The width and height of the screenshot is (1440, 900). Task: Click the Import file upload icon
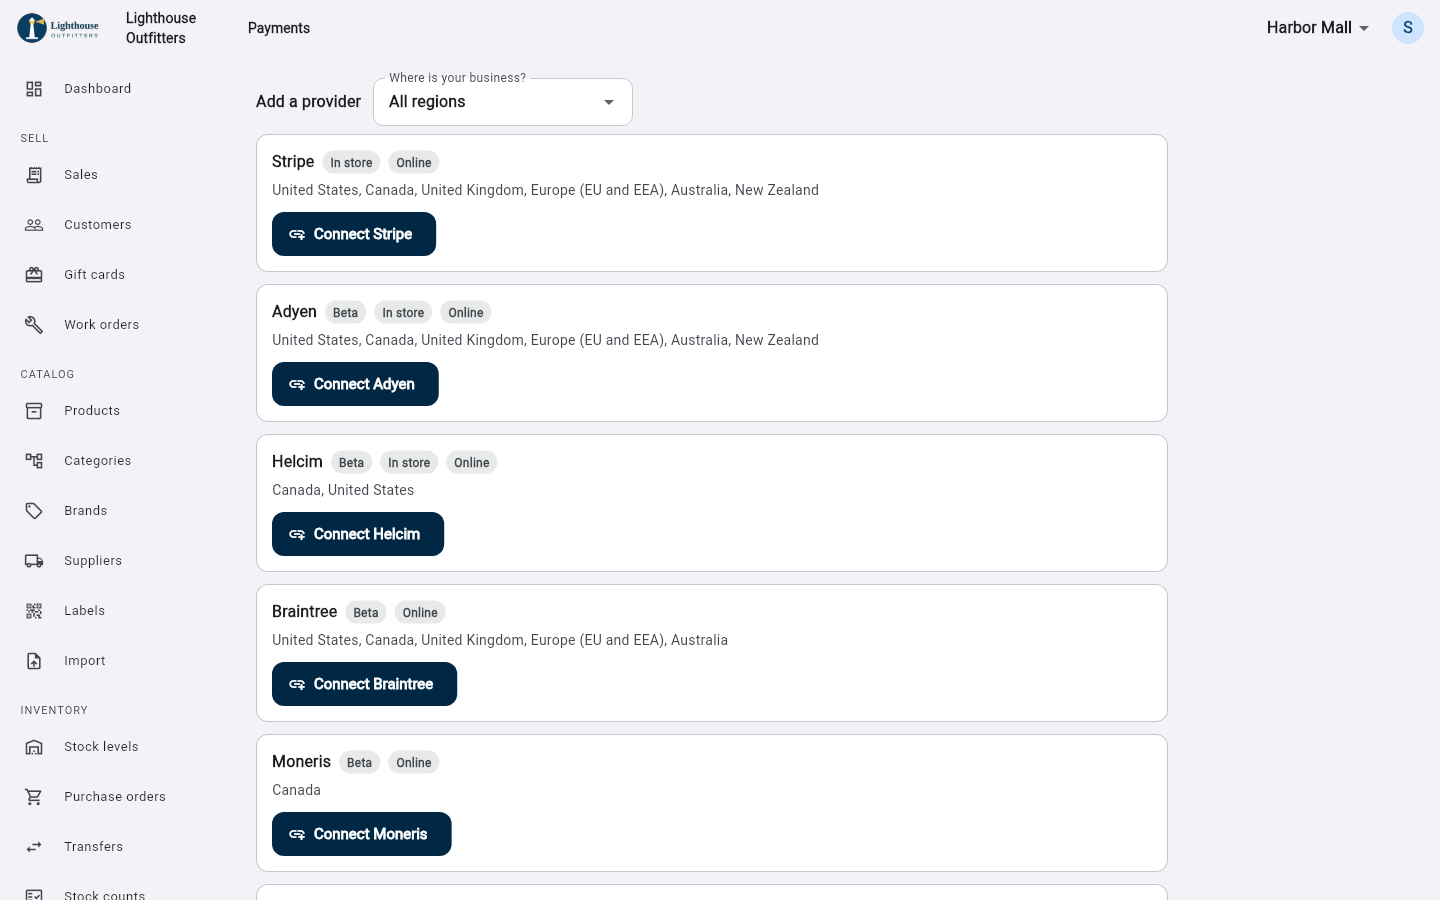34,661
